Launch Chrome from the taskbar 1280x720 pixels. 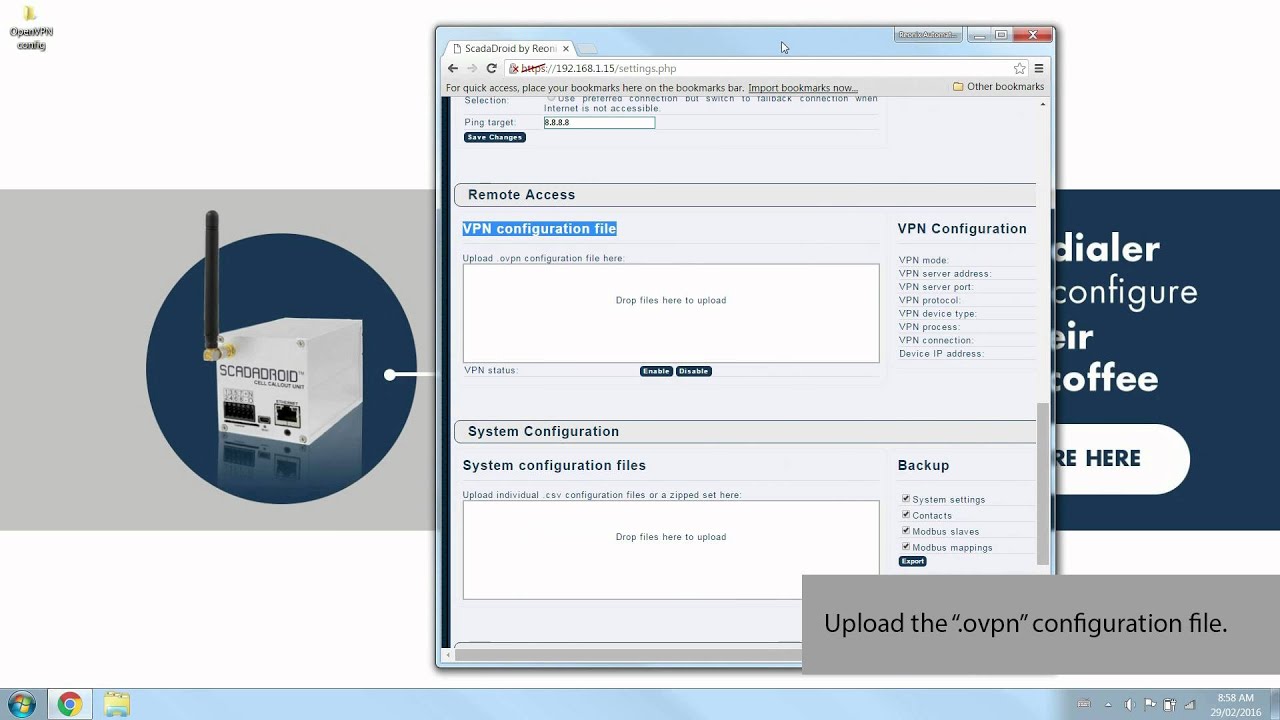[x=69, y=704]
